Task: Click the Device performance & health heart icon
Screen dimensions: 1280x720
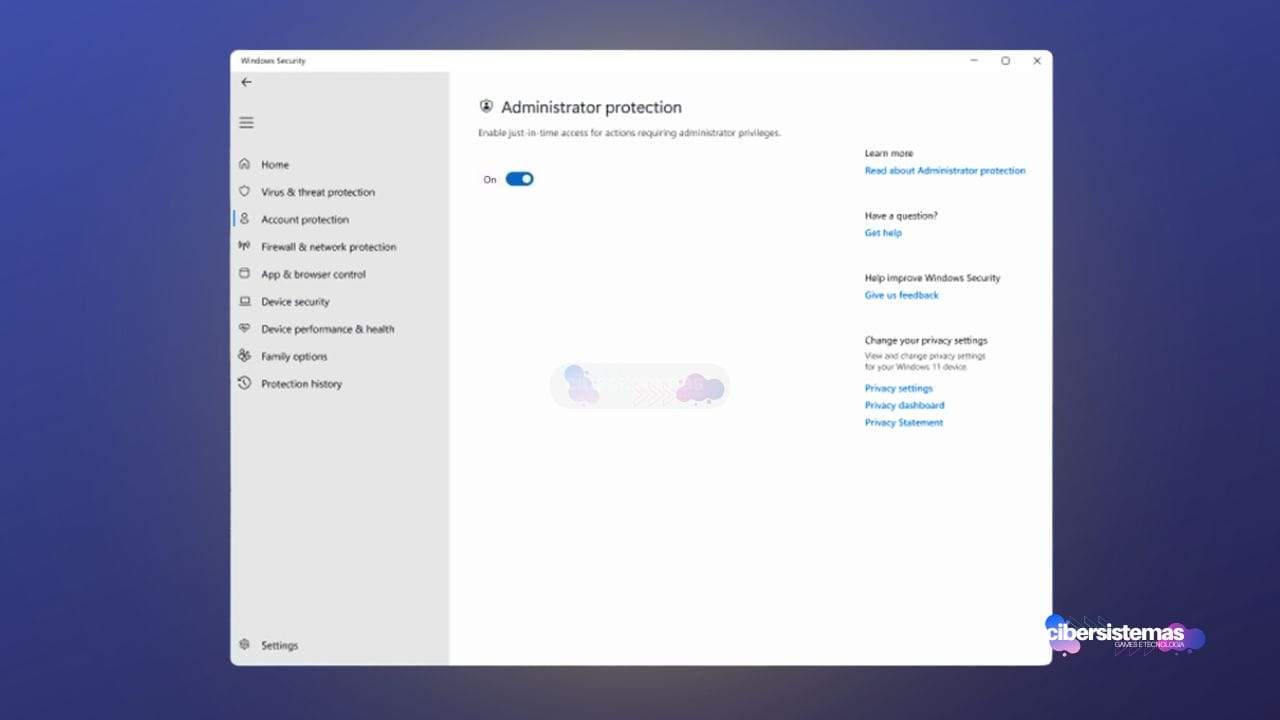Action: [x=244, y=329]
